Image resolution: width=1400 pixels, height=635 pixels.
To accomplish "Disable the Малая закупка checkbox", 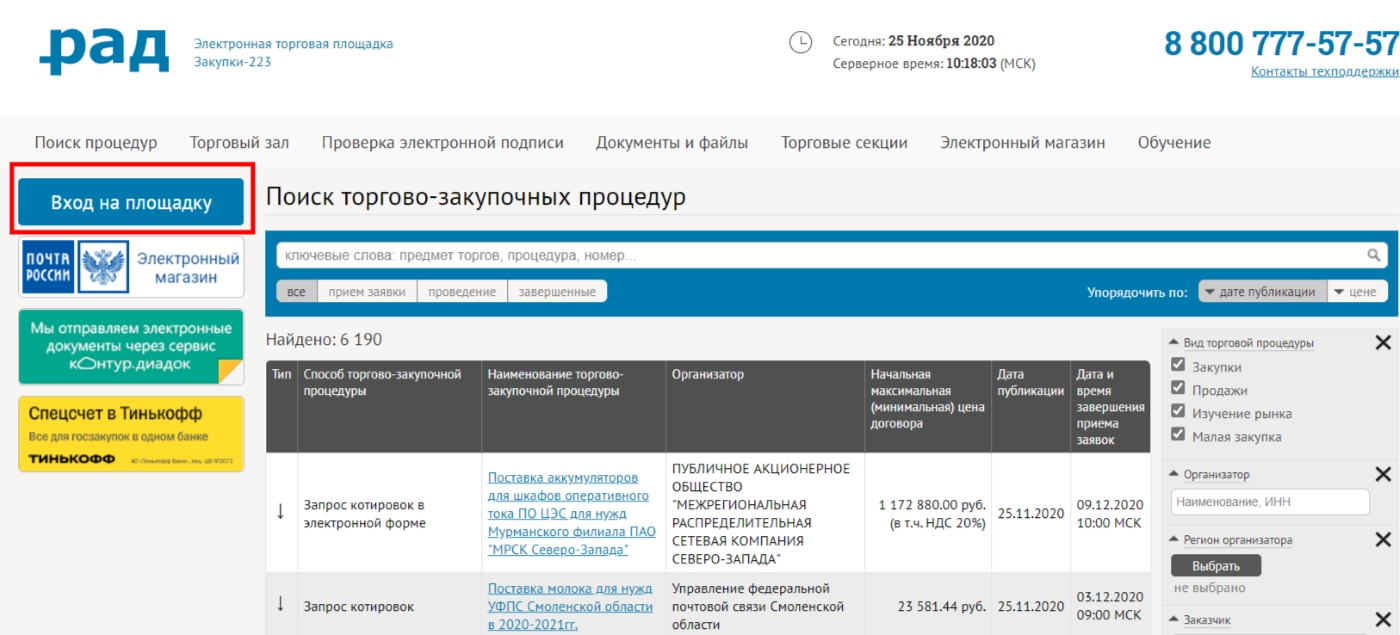I will tap(1178, 435).
